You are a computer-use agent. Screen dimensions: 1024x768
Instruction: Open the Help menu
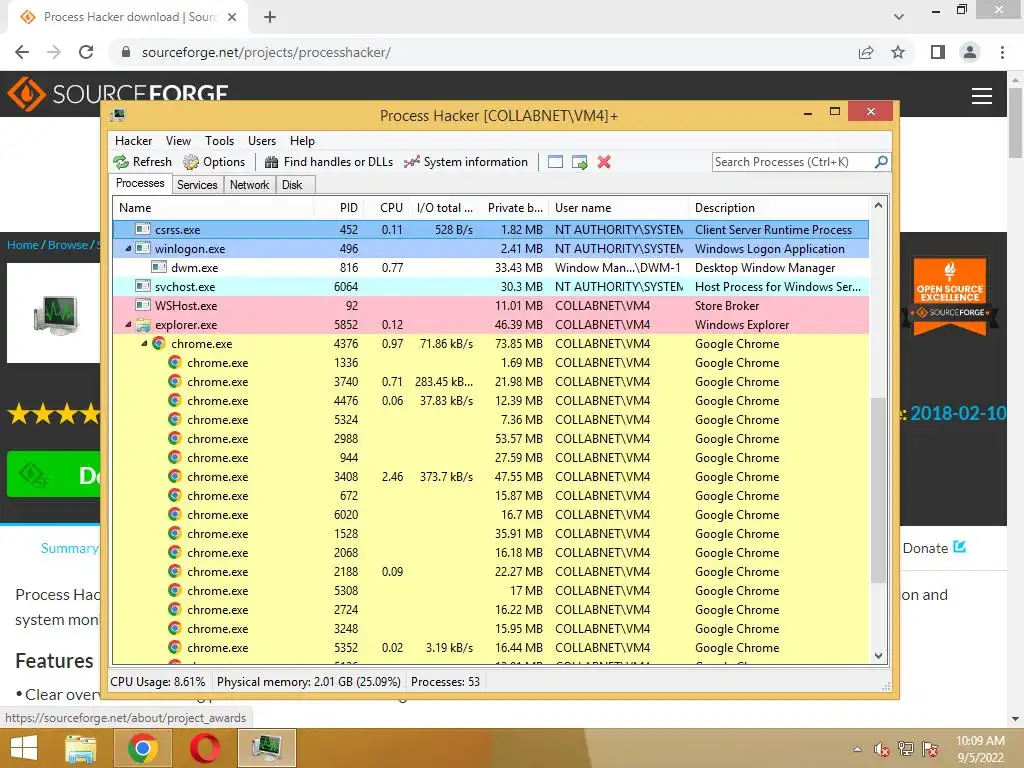302,140
